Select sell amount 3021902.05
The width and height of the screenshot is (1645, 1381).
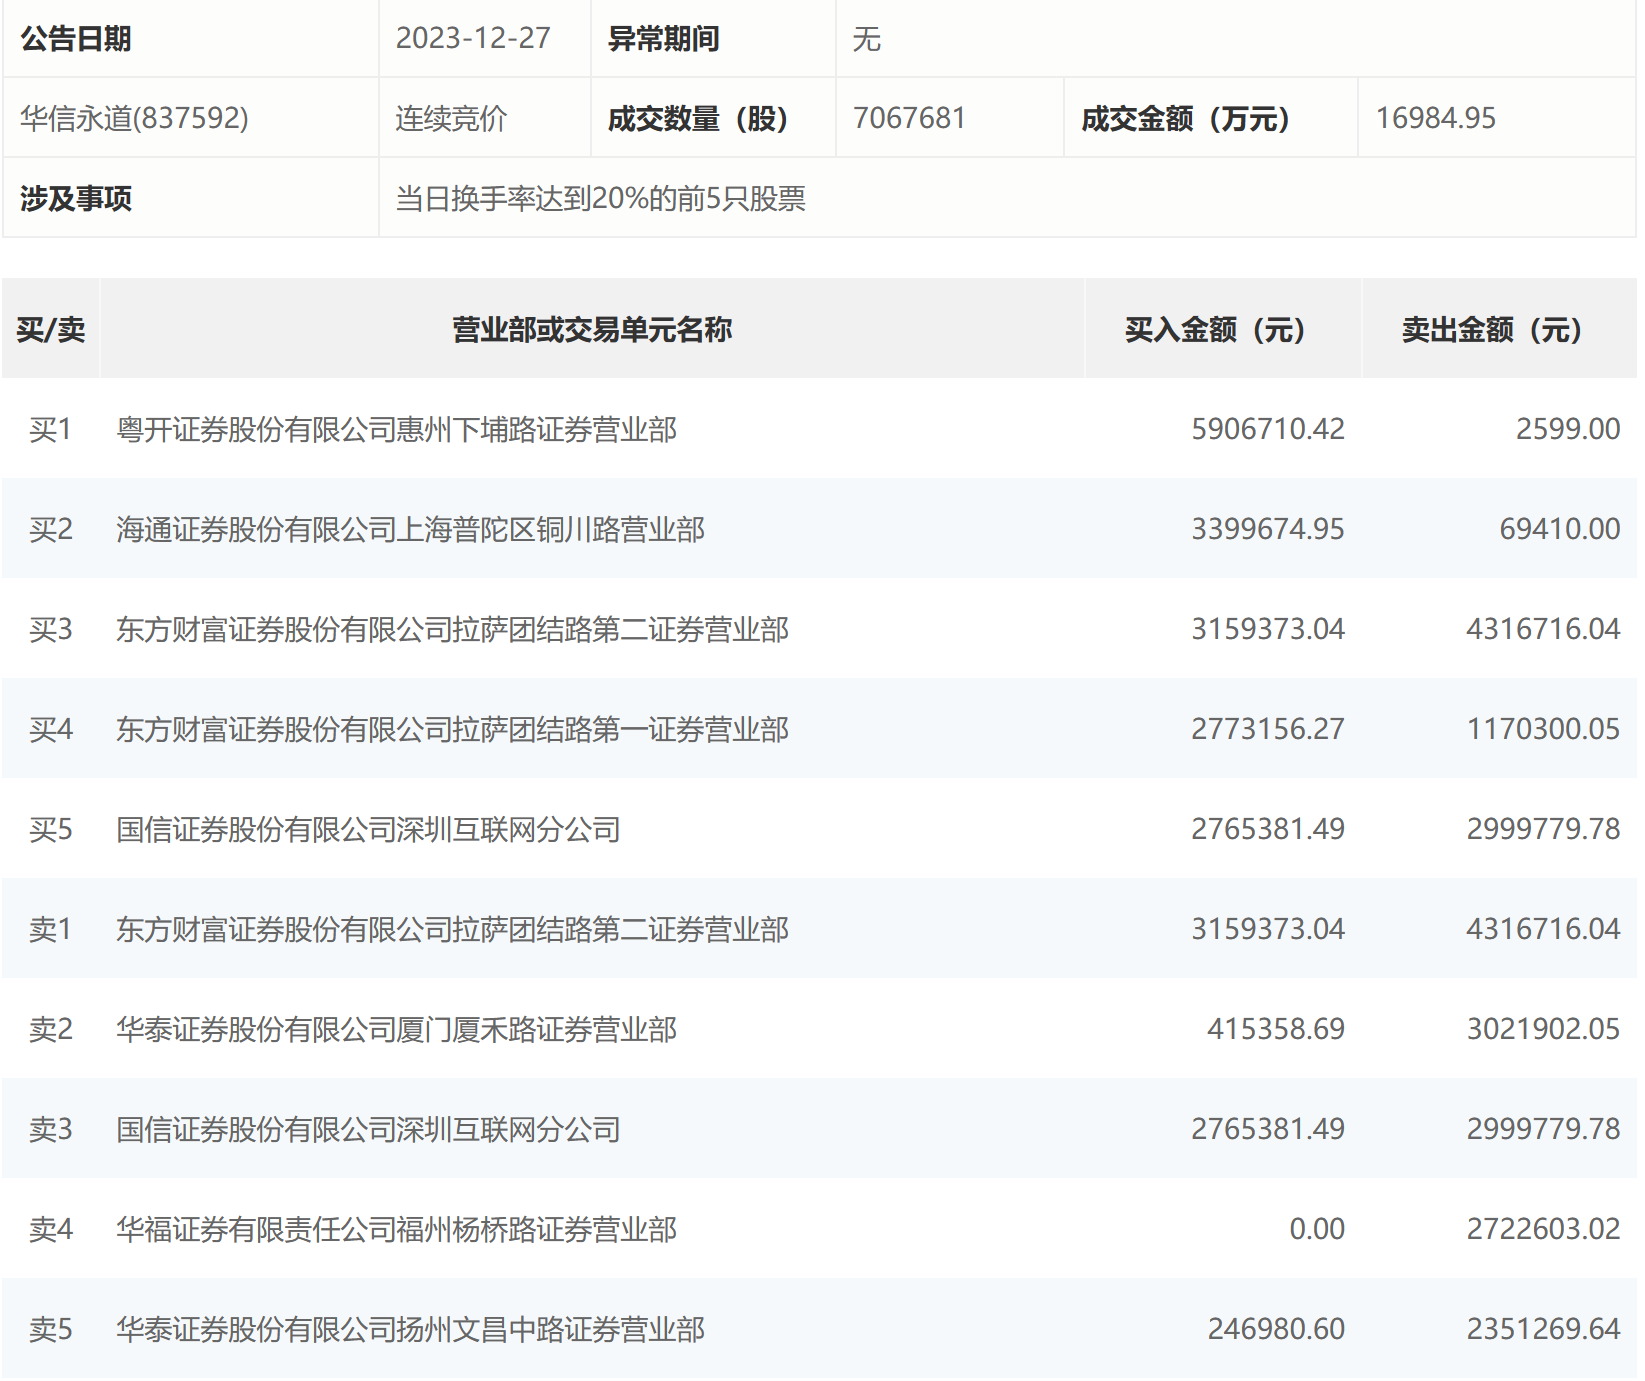1544,1029
